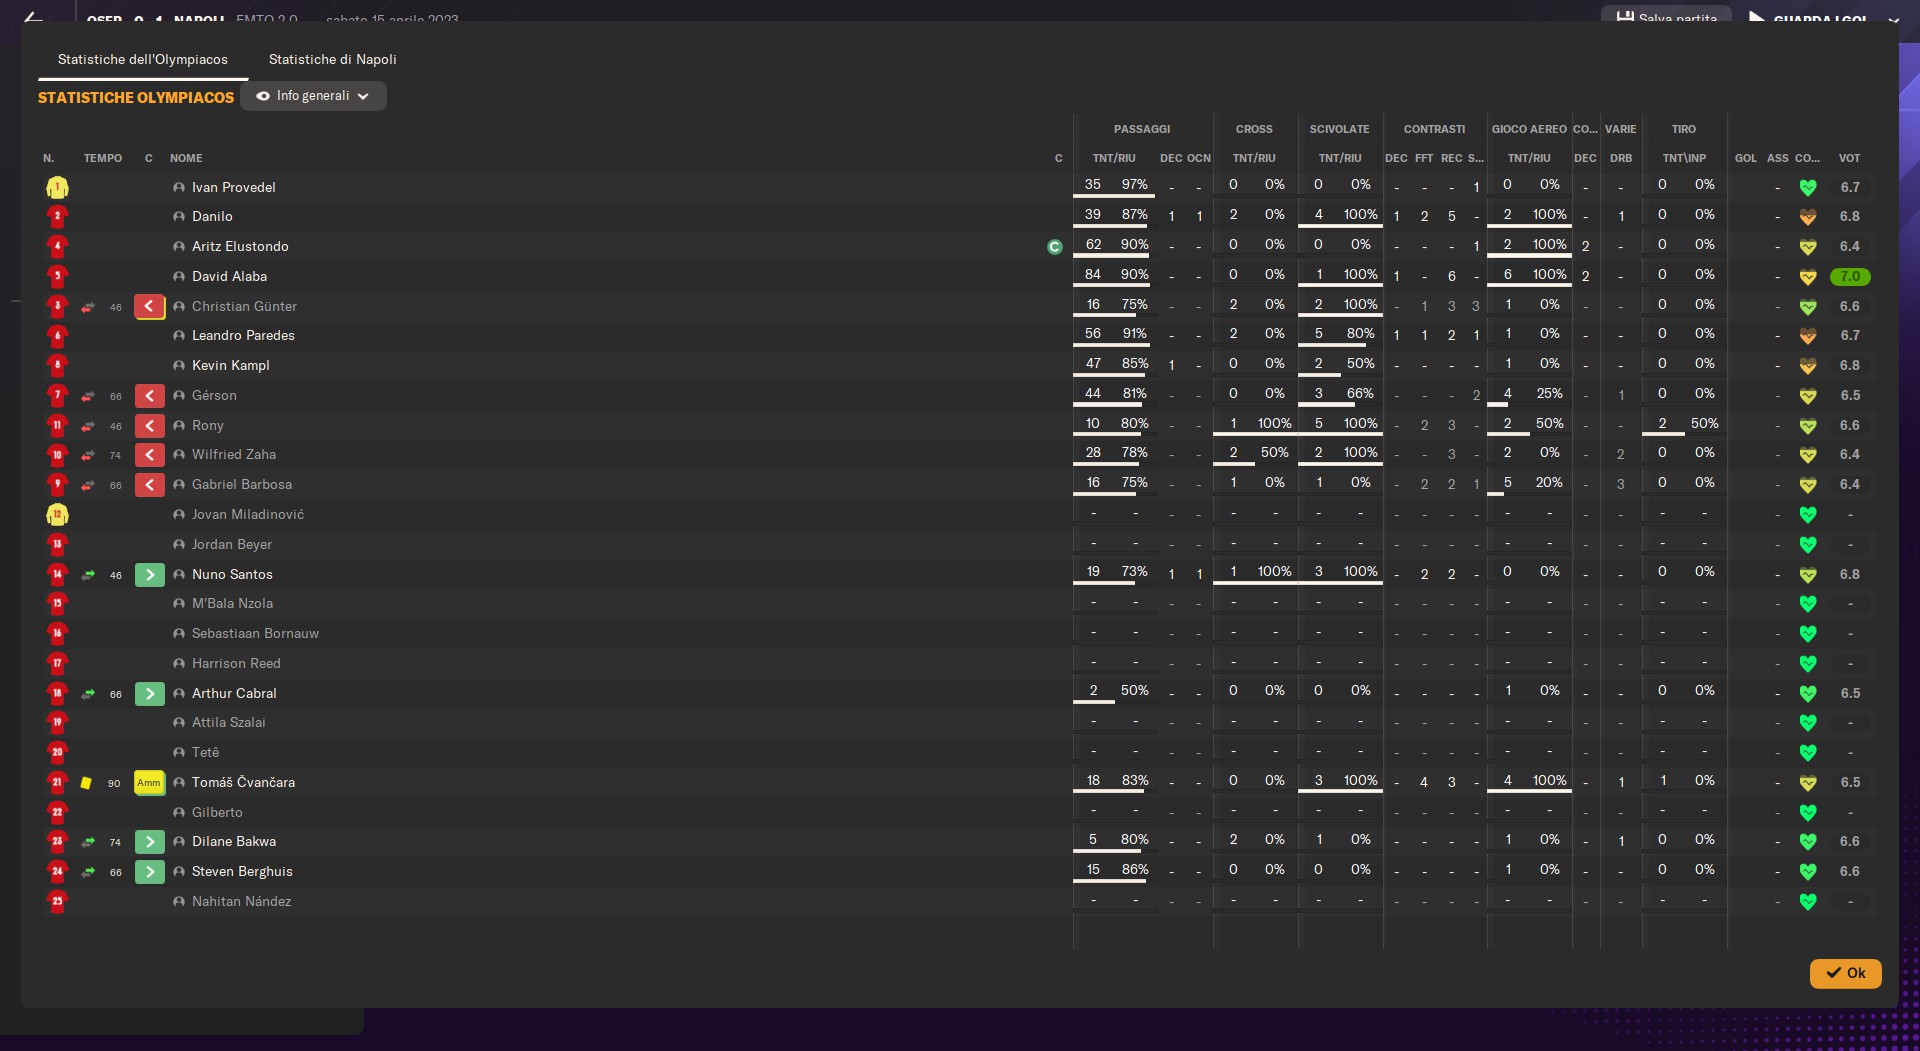Click the green swap arrows beside Nuno Santos
Viewport: 1920px width, 1051px height.
coord(88,575)
